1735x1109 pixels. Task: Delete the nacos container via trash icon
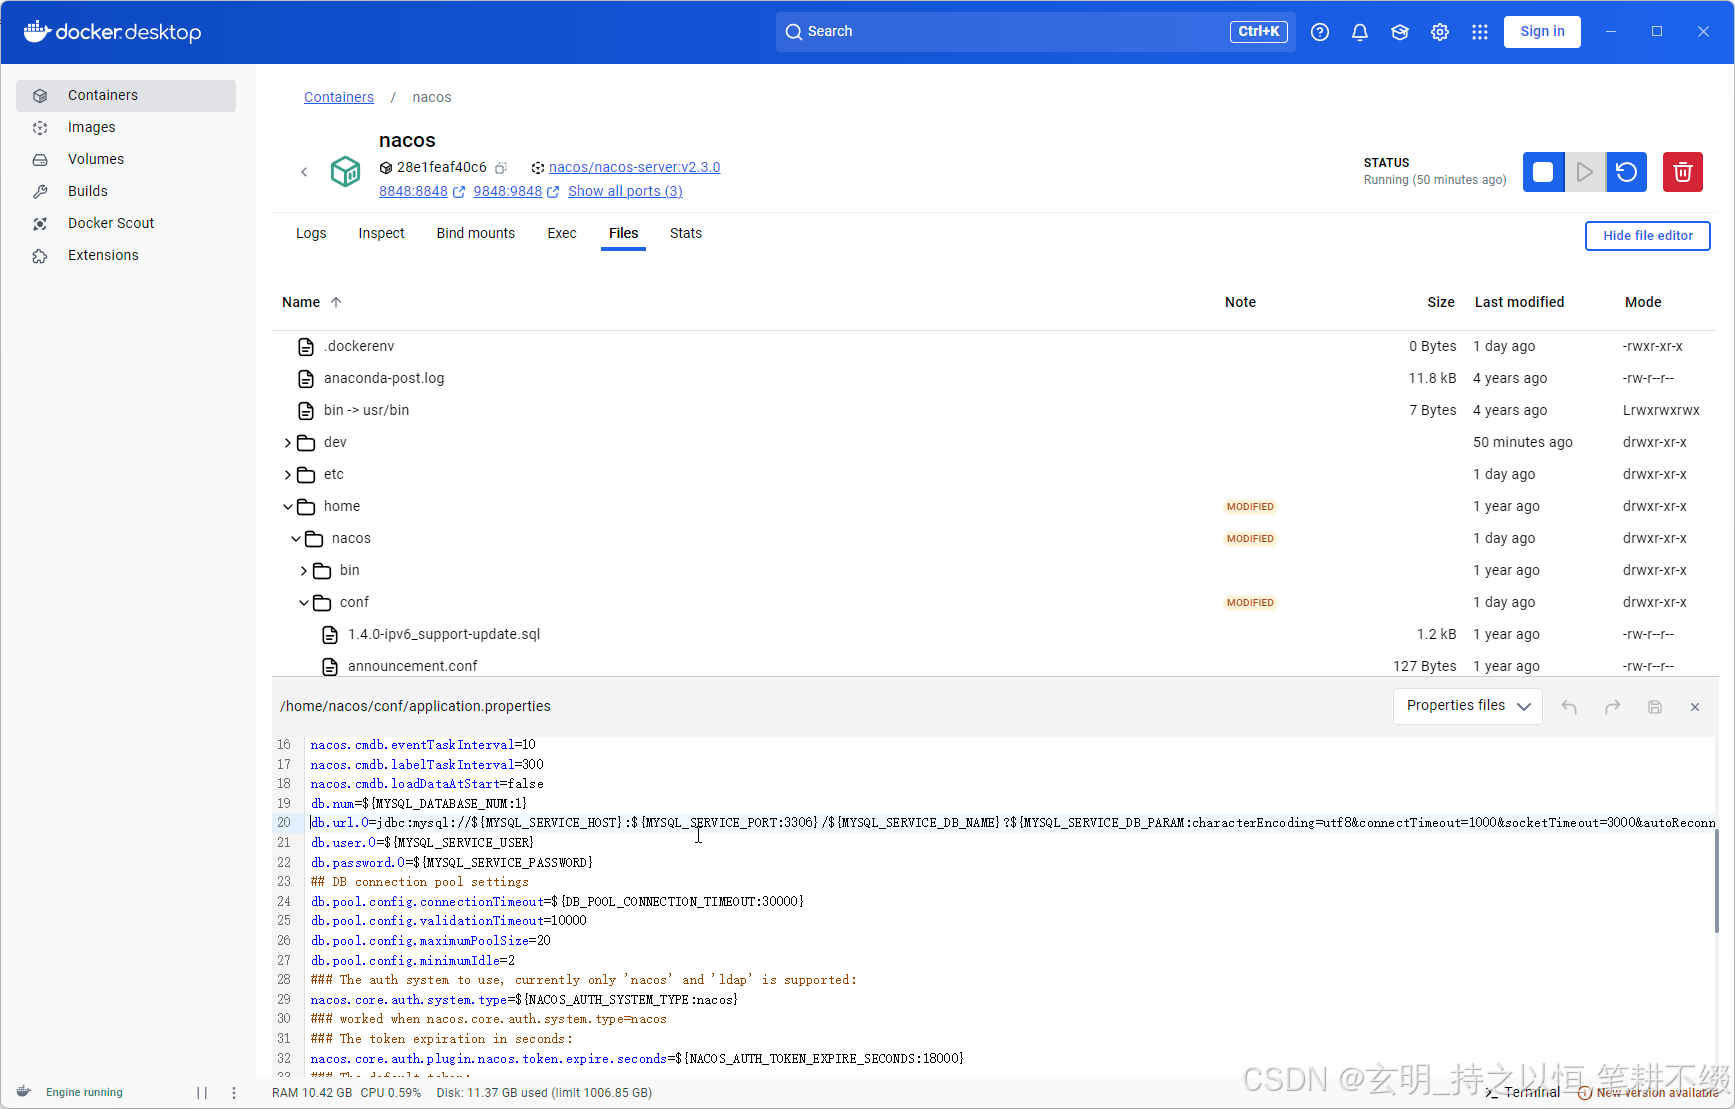tap(1682, 171)
